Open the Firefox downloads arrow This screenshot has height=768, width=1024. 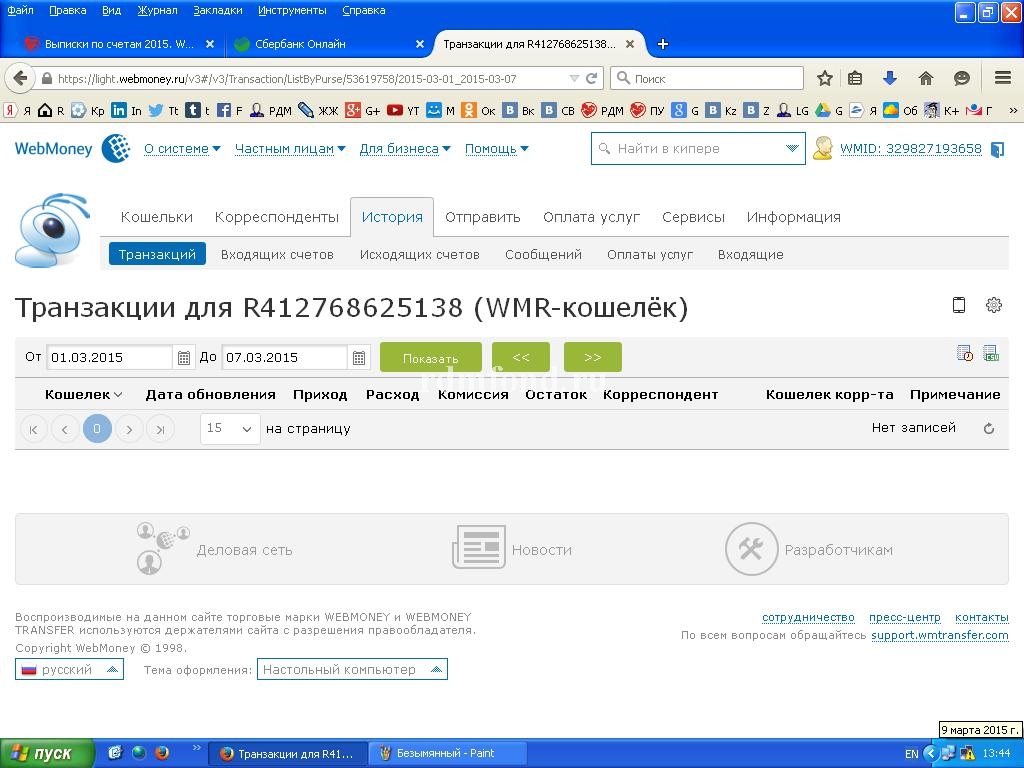tap(889, 78)
